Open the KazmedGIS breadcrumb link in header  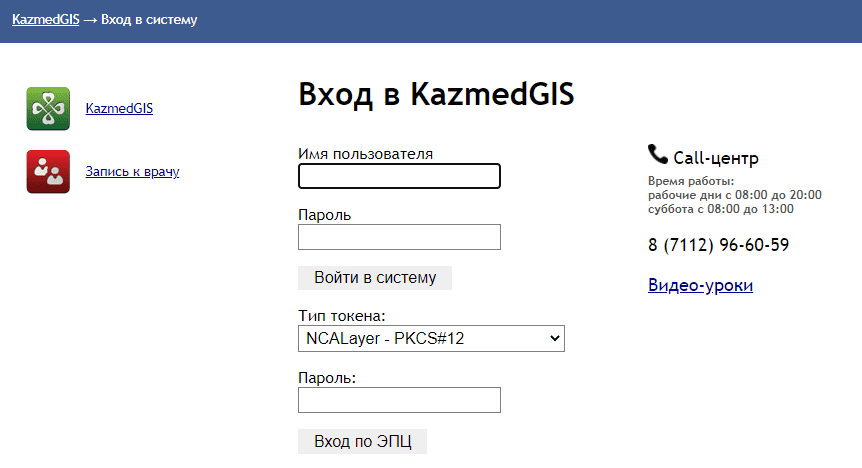click(45, 19)
